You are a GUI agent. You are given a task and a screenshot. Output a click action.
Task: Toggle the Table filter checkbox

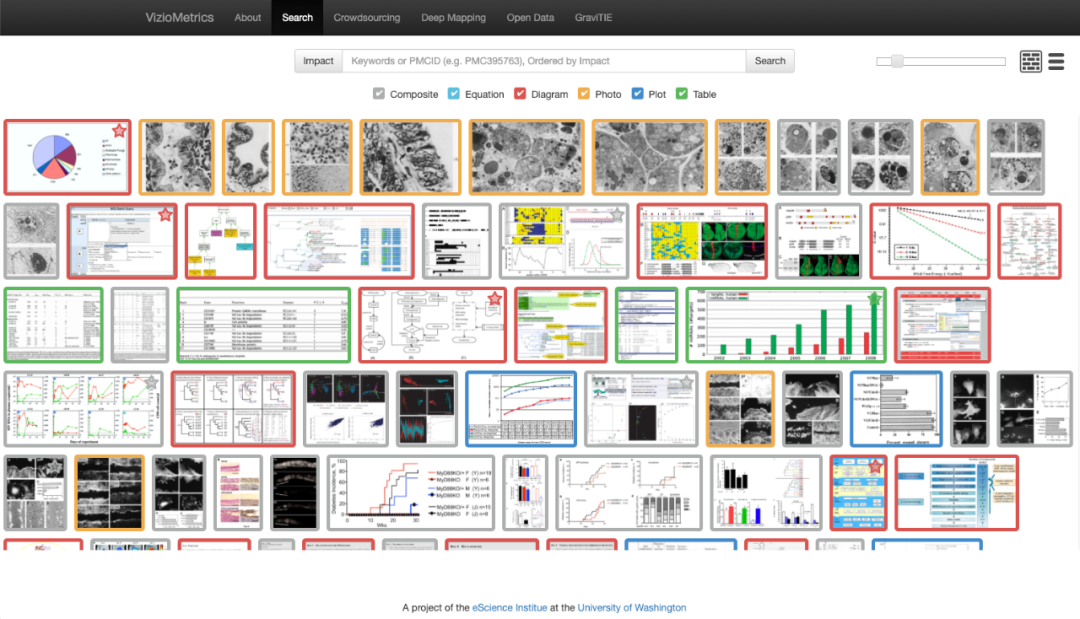pyautogui.click(x=681, y=94)
